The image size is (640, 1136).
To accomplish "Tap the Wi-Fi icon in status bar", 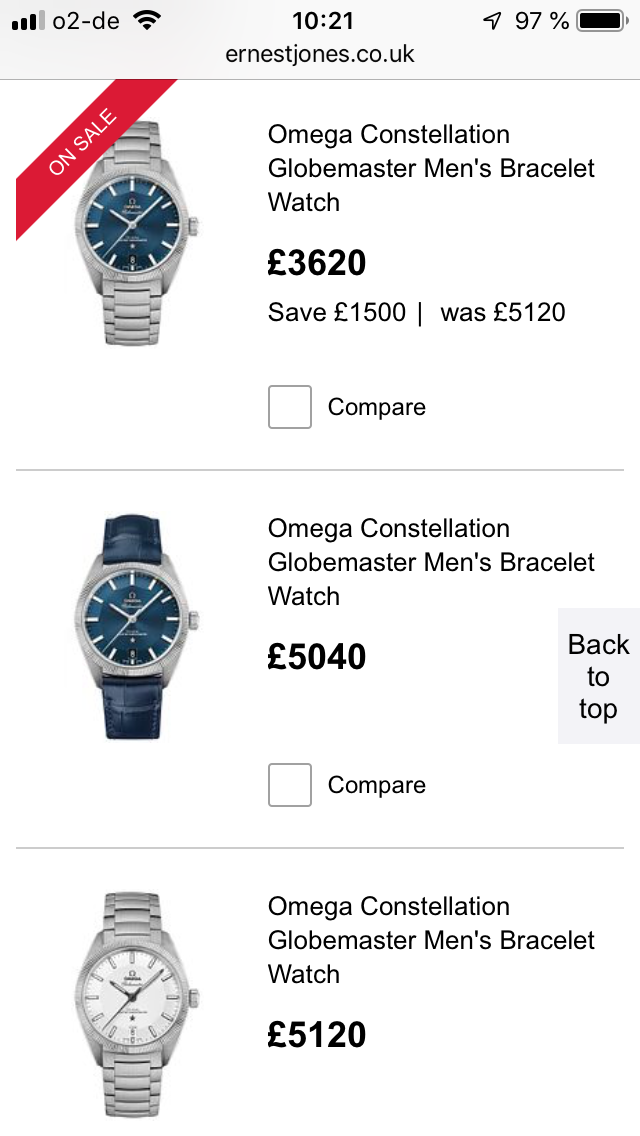I will pos(147,20).
